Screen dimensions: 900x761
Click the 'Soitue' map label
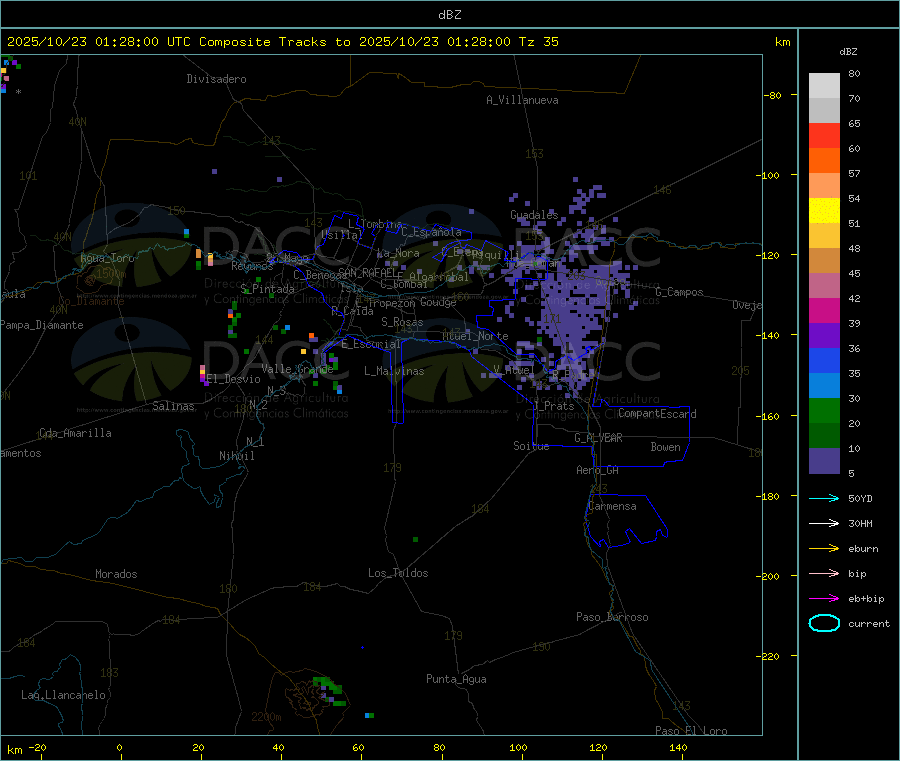click(531, 446)
